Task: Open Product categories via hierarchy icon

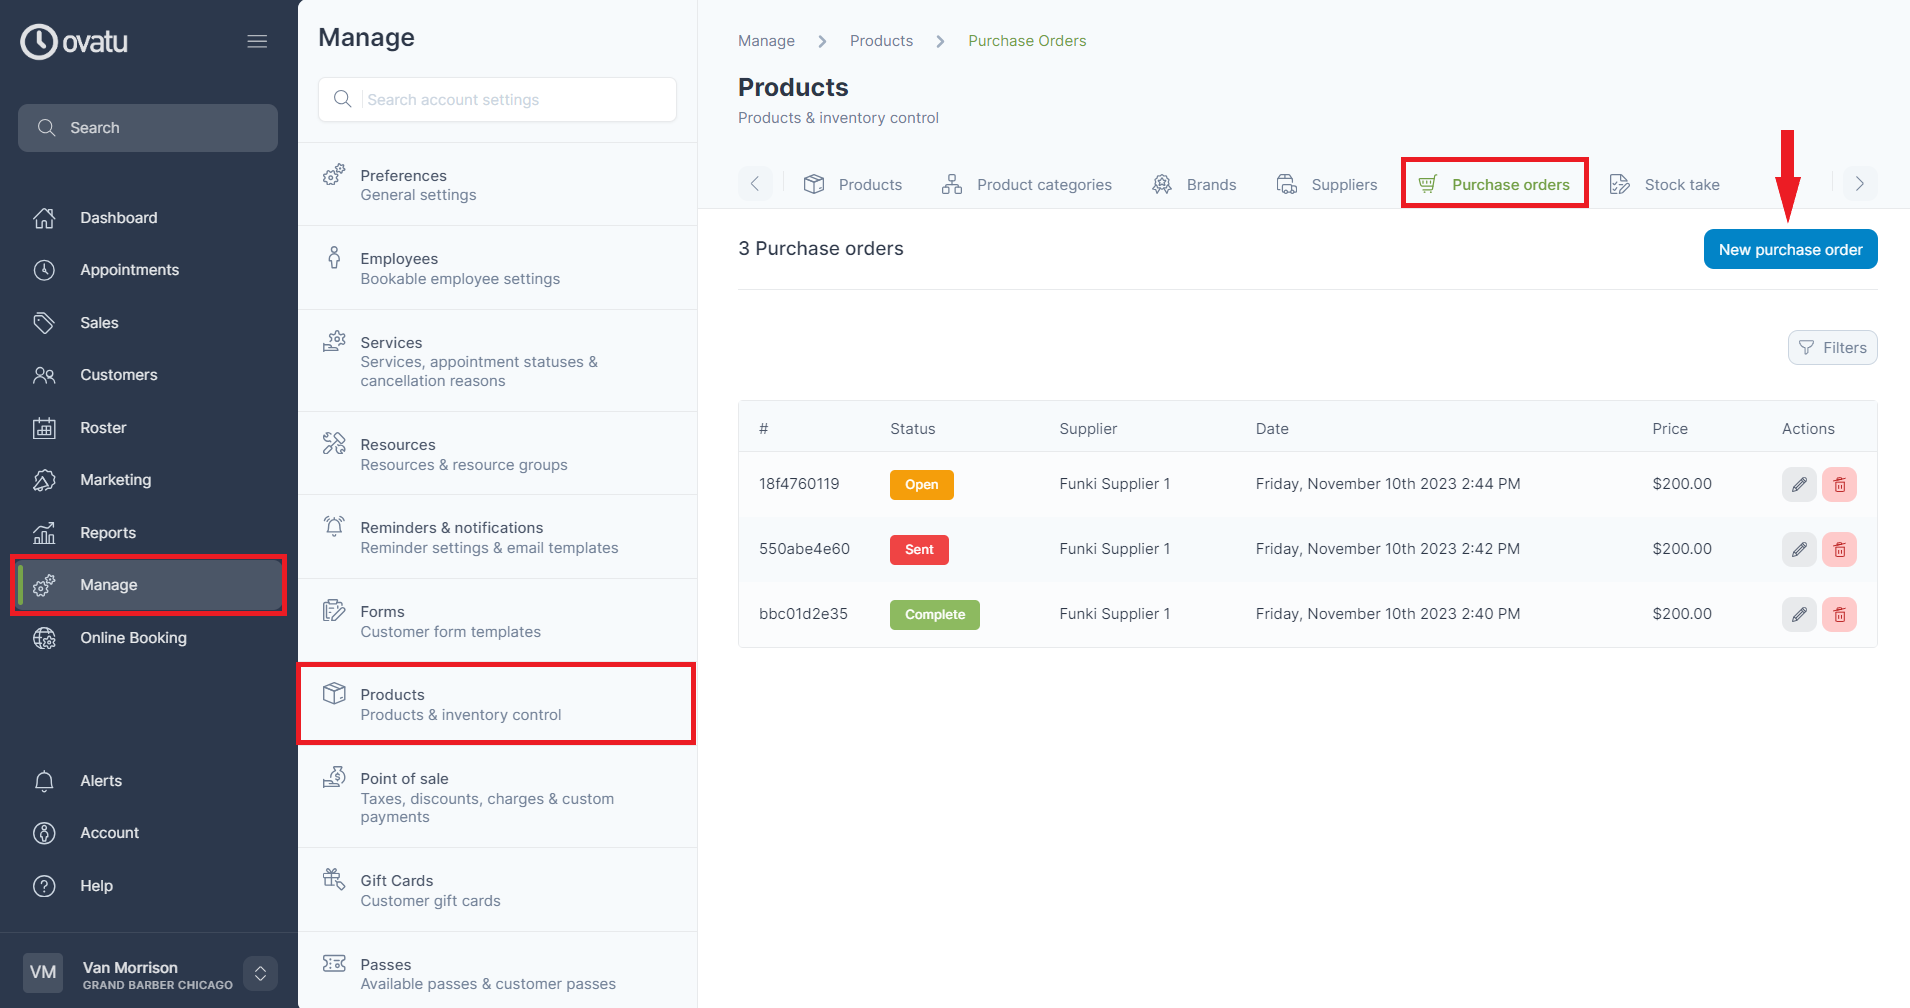Action: tap(951, 184)
